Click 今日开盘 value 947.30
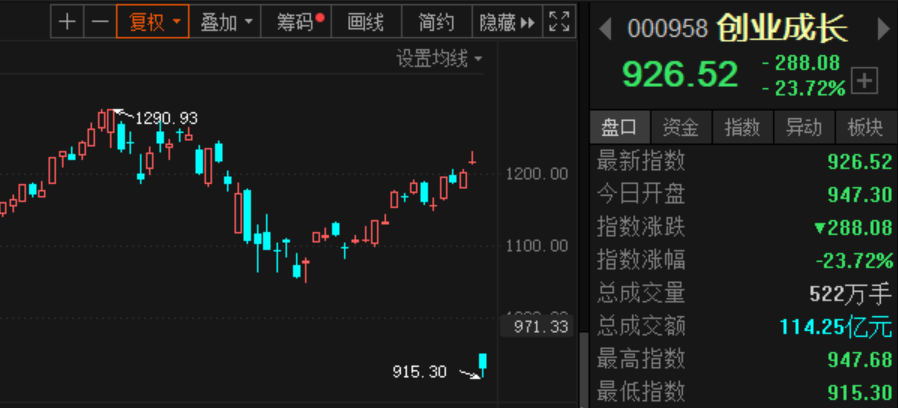Screen dimensions: 898x408 coord(860,195)
